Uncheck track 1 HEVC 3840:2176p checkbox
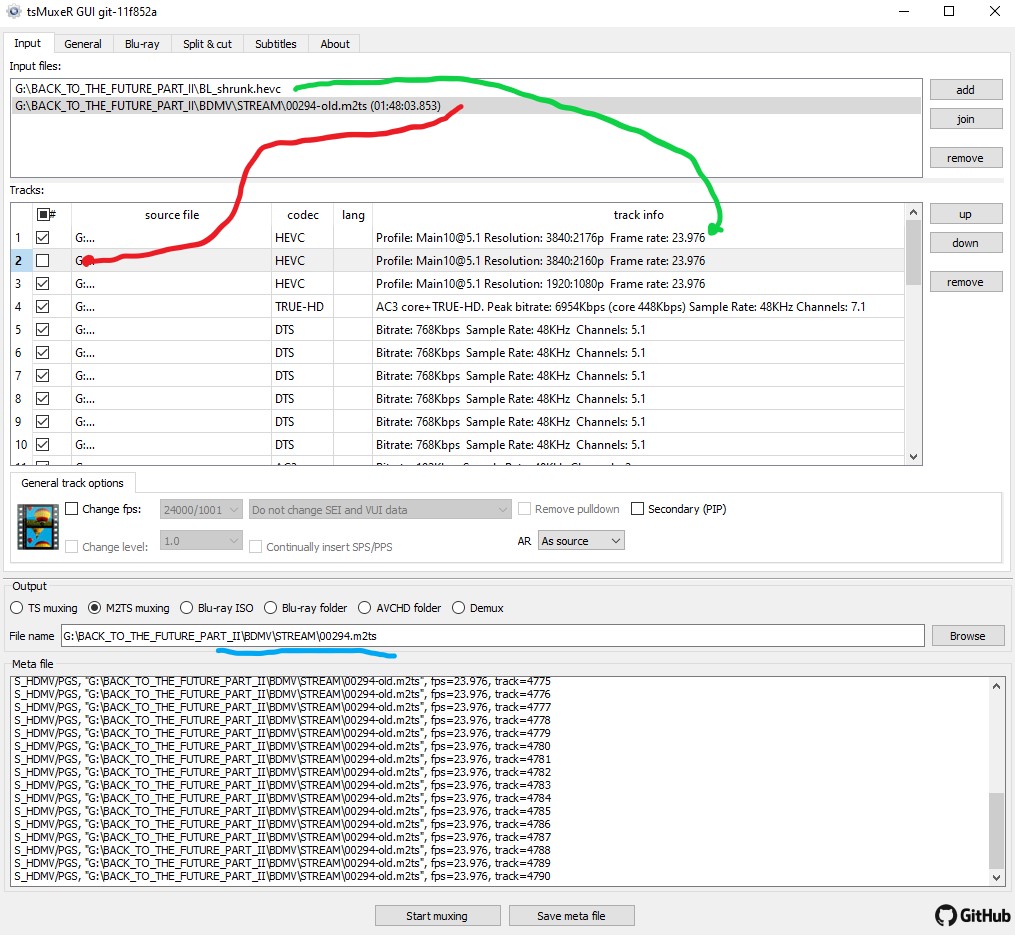The width and height of the screenshot is (1015, 935). (x=43, y=238)
